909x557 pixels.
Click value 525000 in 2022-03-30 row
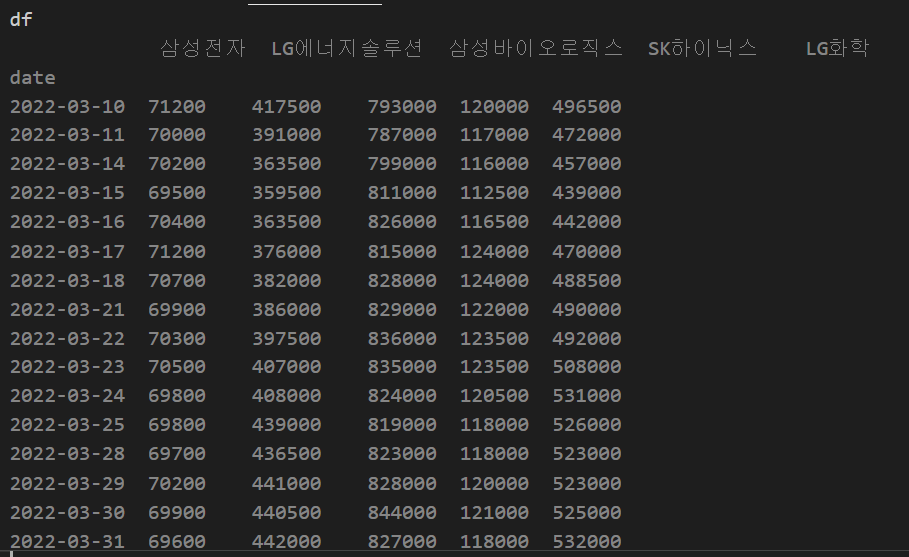587,513
